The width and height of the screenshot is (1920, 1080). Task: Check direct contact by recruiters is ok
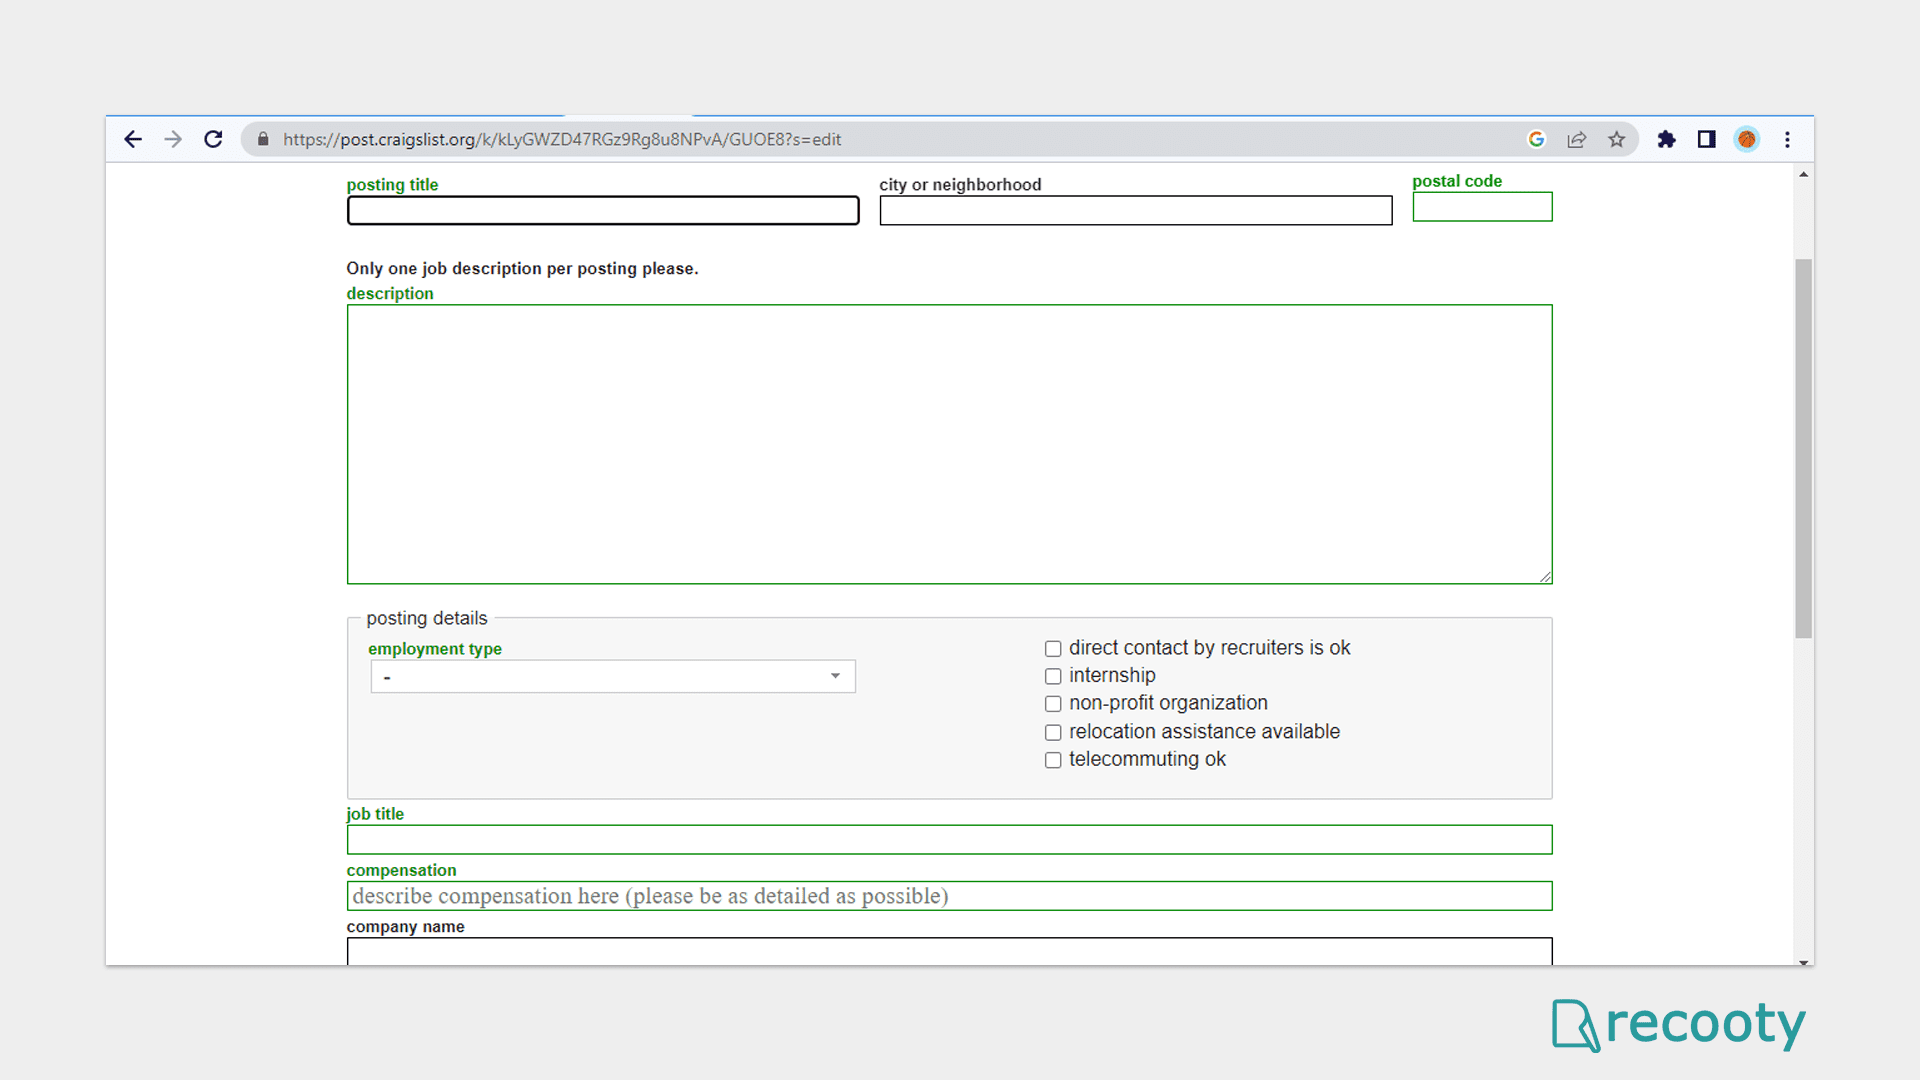(x=1053, y=649)
